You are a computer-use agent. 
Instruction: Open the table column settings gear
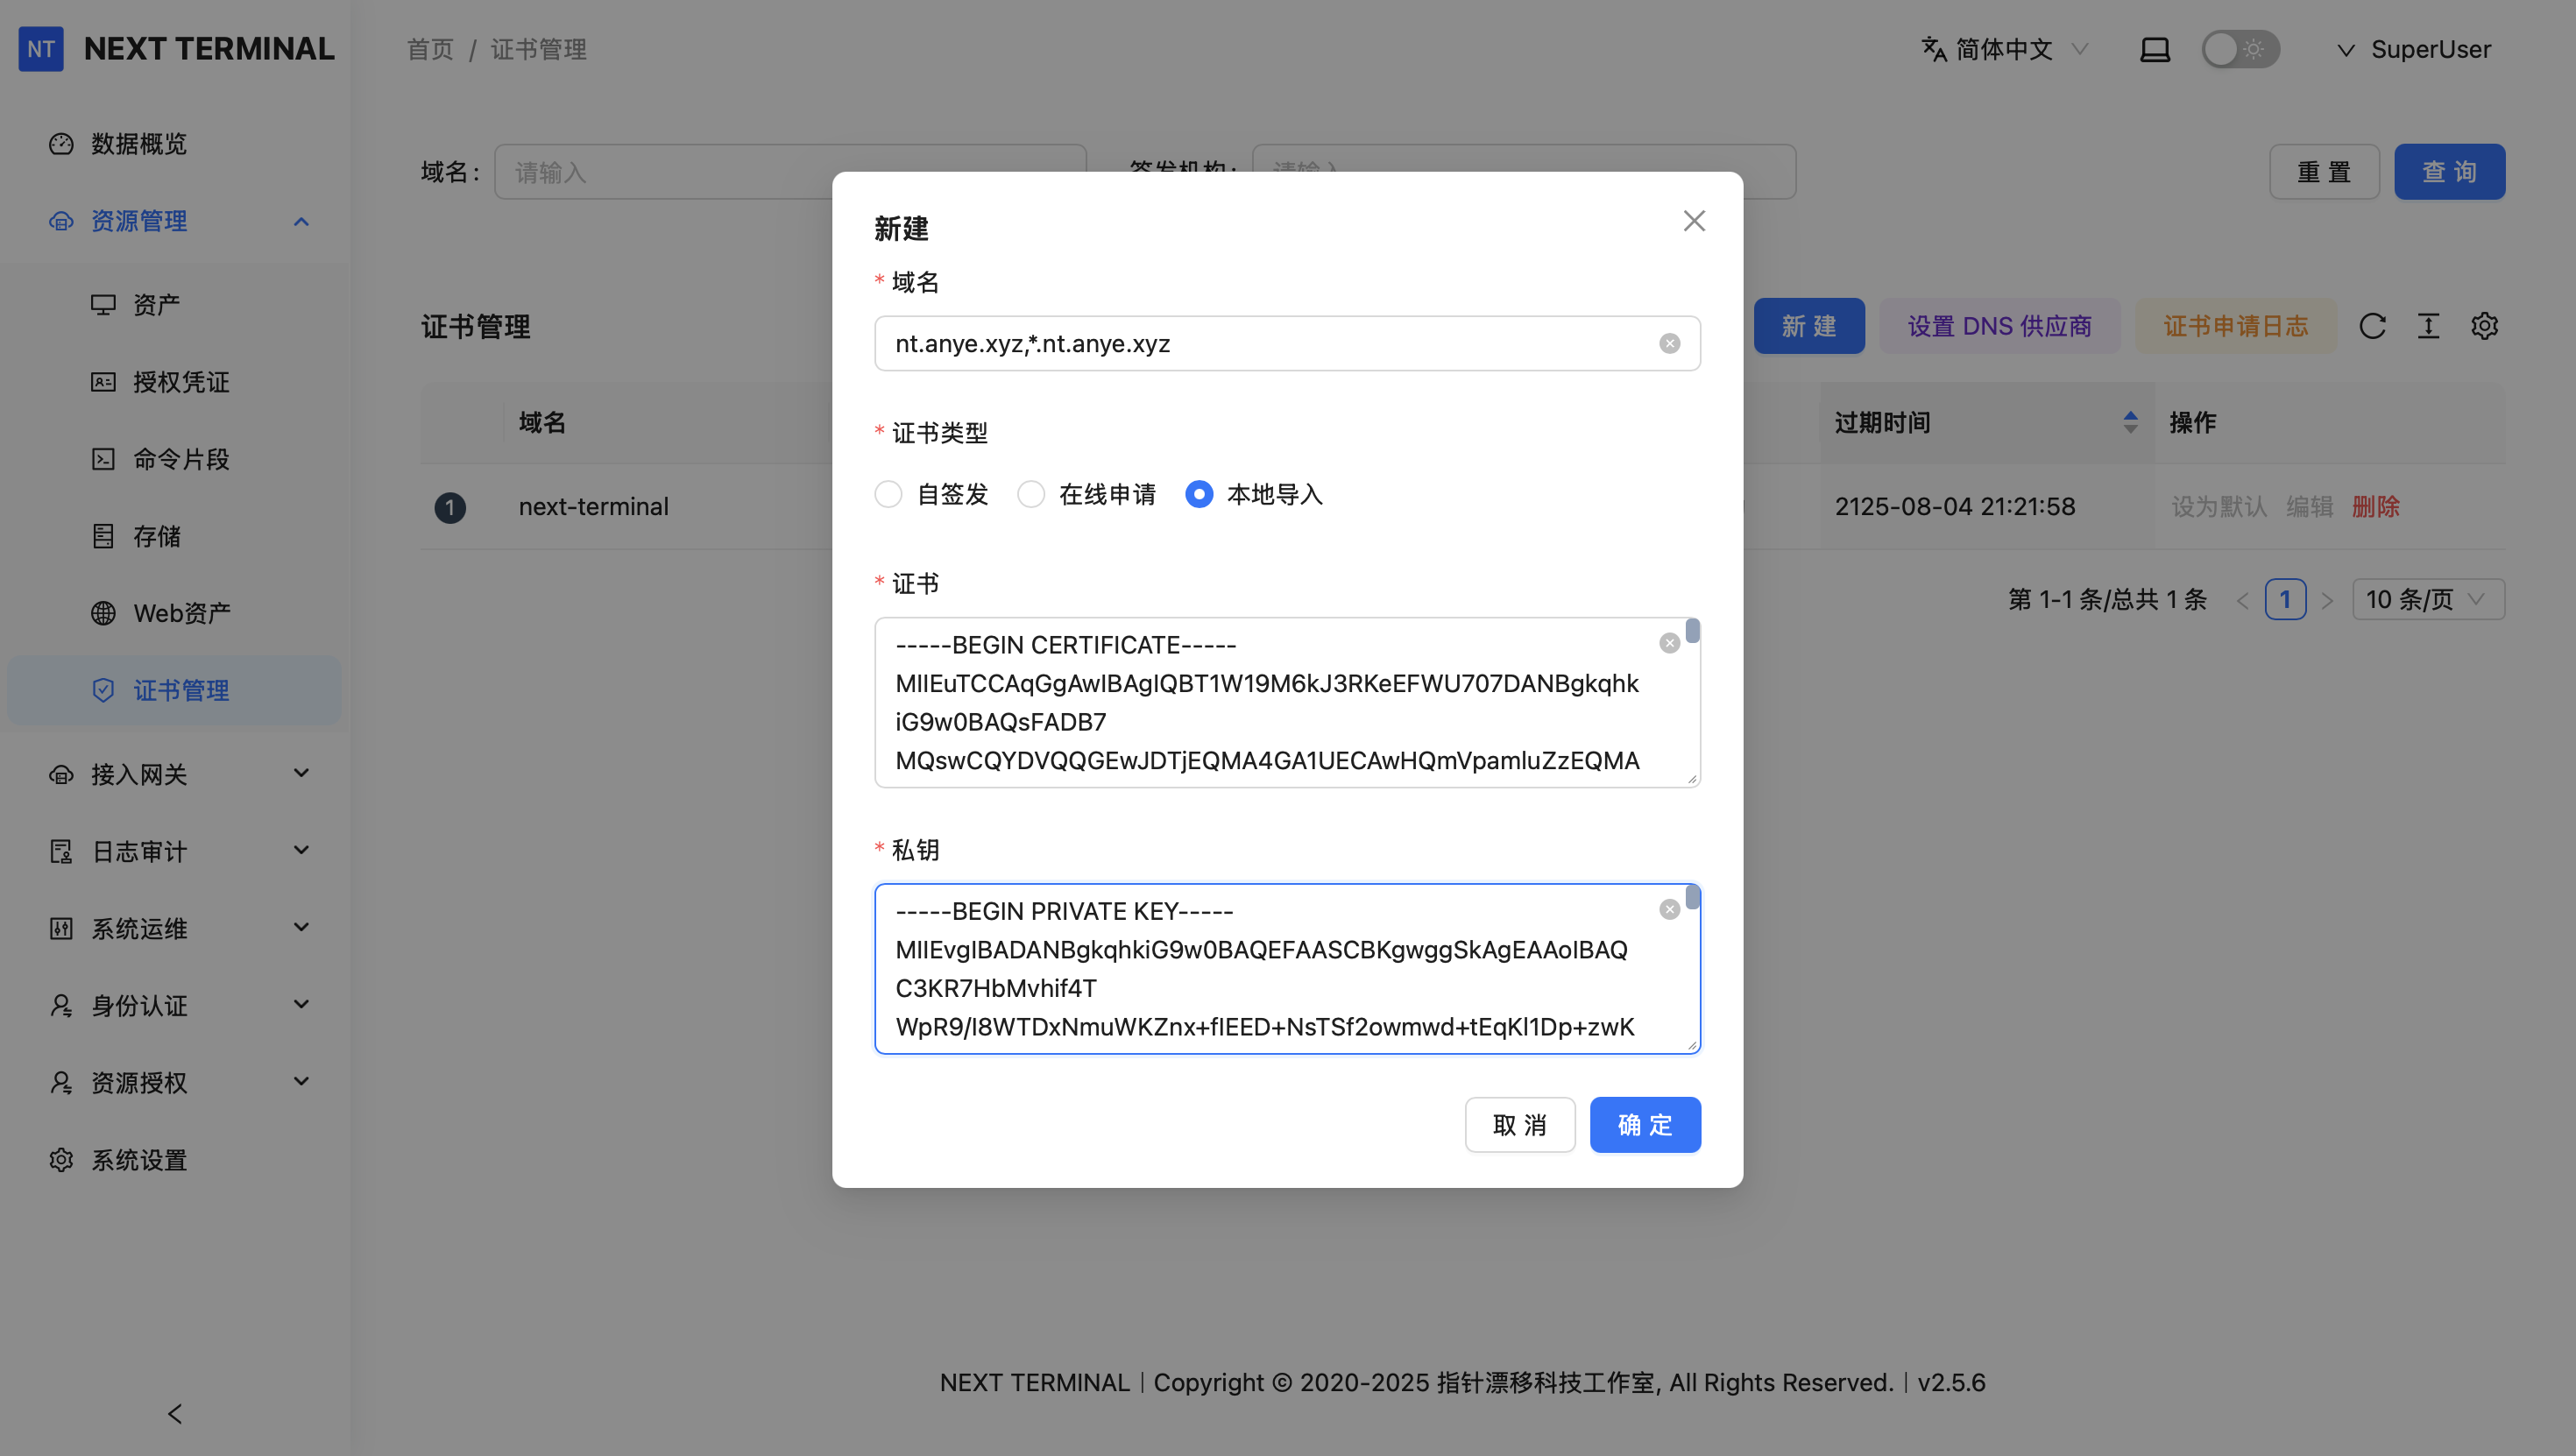(2484, 326)
